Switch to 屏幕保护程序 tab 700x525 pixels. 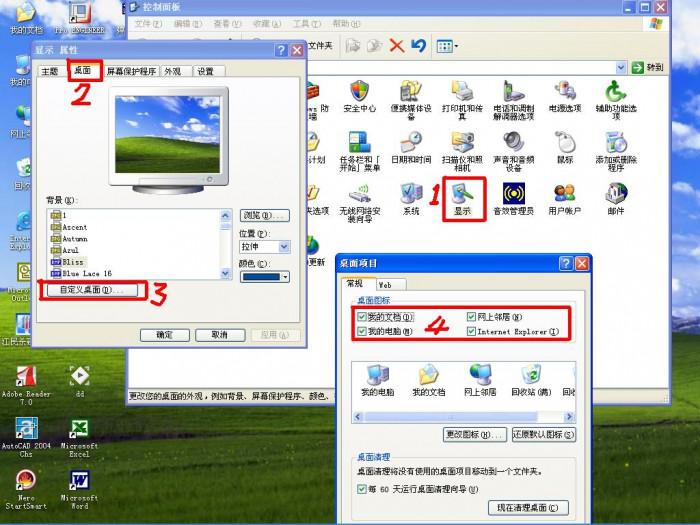tap(131, 71)
